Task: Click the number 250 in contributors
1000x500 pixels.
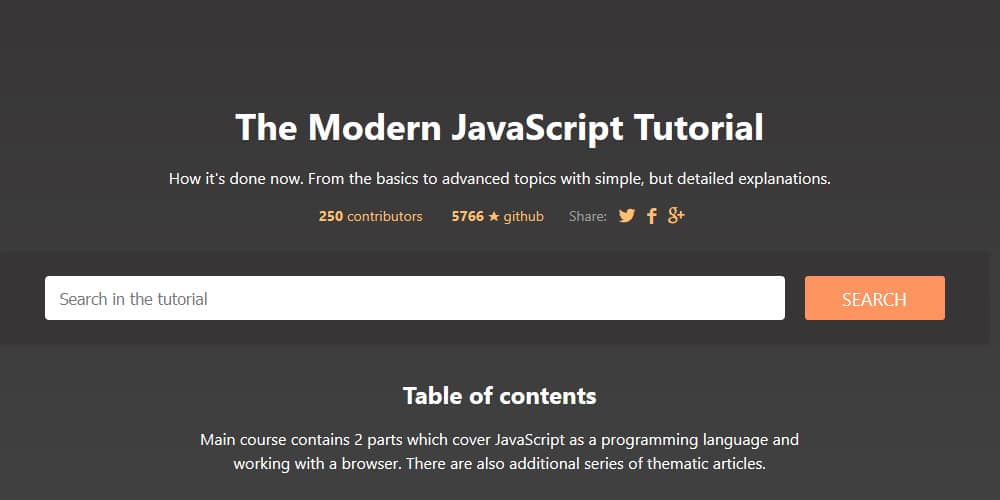Action: 331,216
